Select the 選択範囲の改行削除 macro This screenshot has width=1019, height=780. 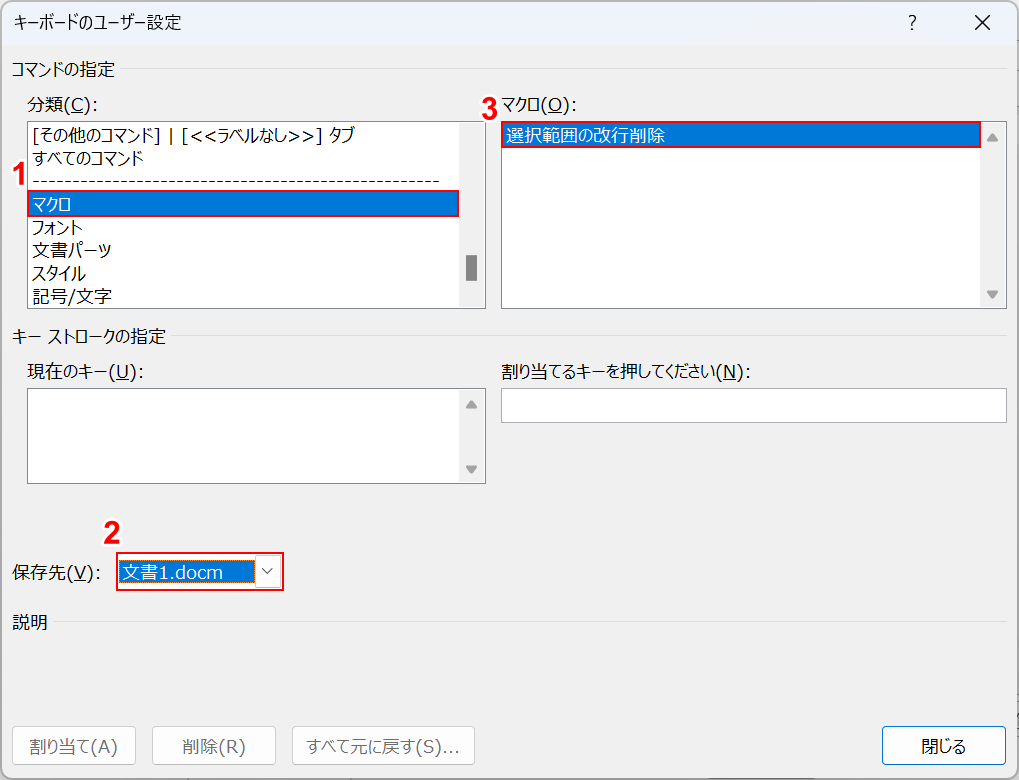[x=740, y=136]
